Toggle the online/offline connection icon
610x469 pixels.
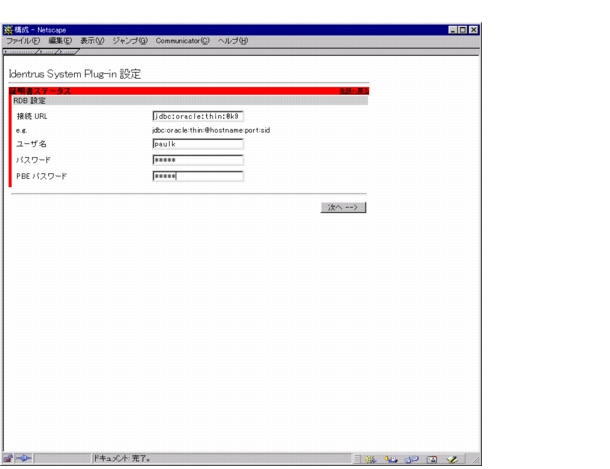tap(24, 458)
